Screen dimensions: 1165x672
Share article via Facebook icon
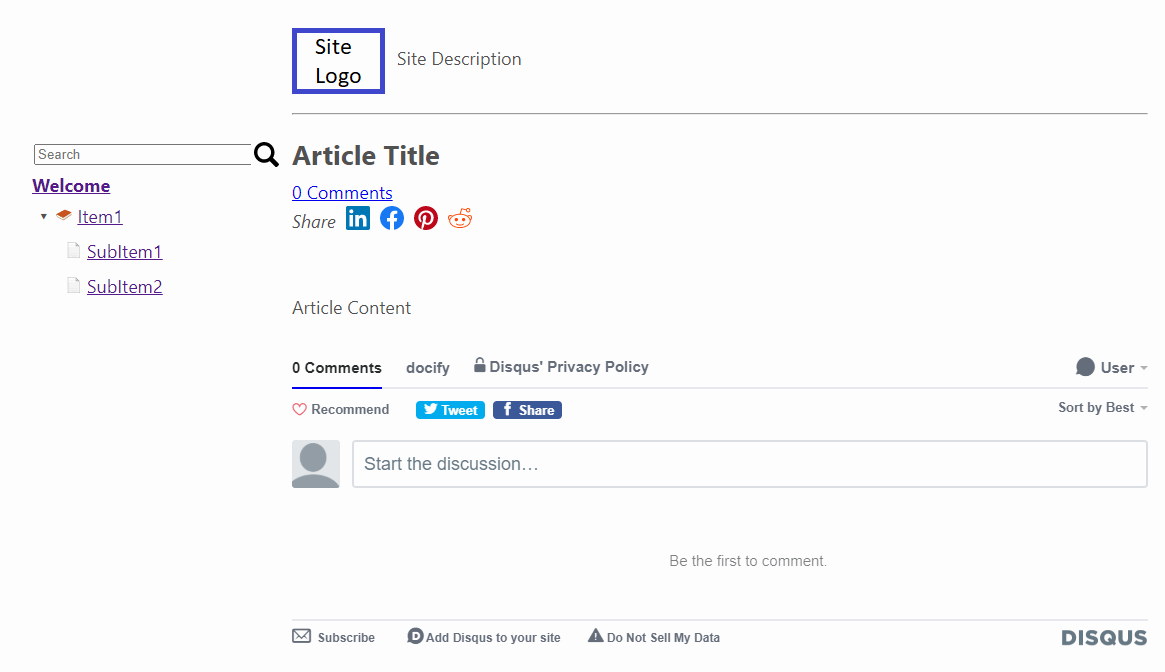coord(392,219)
